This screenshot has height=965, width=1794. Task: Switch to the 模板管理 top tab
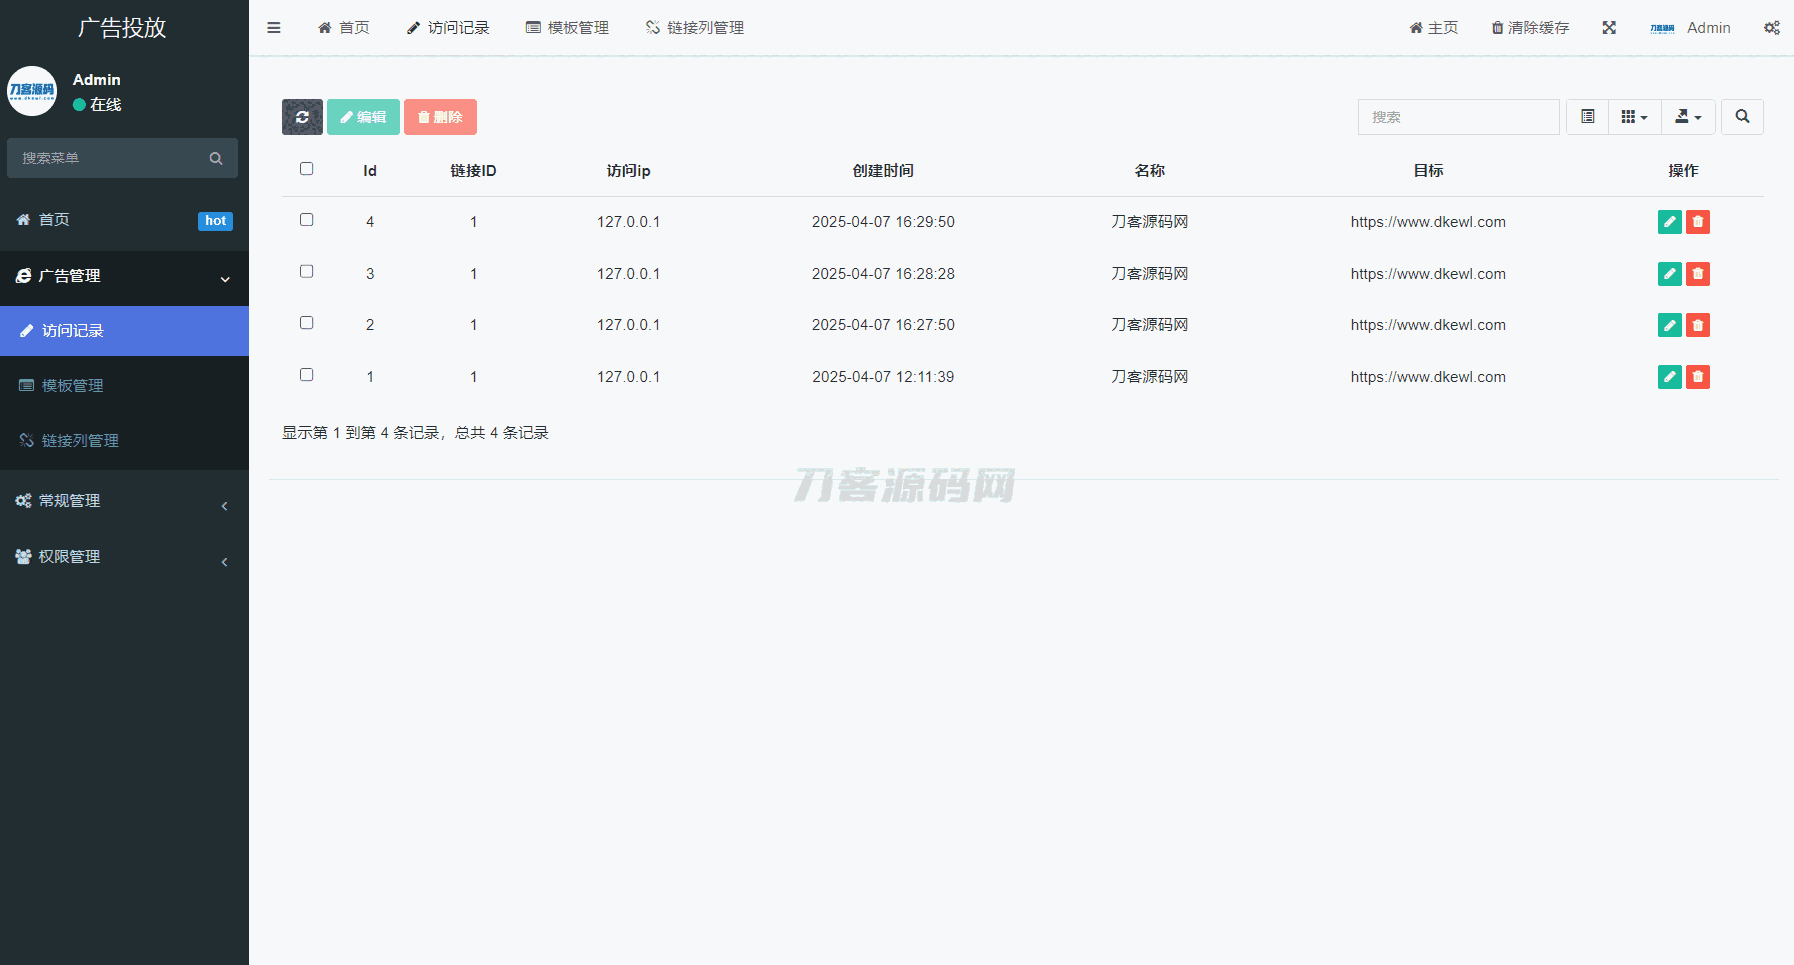[567, 28]
